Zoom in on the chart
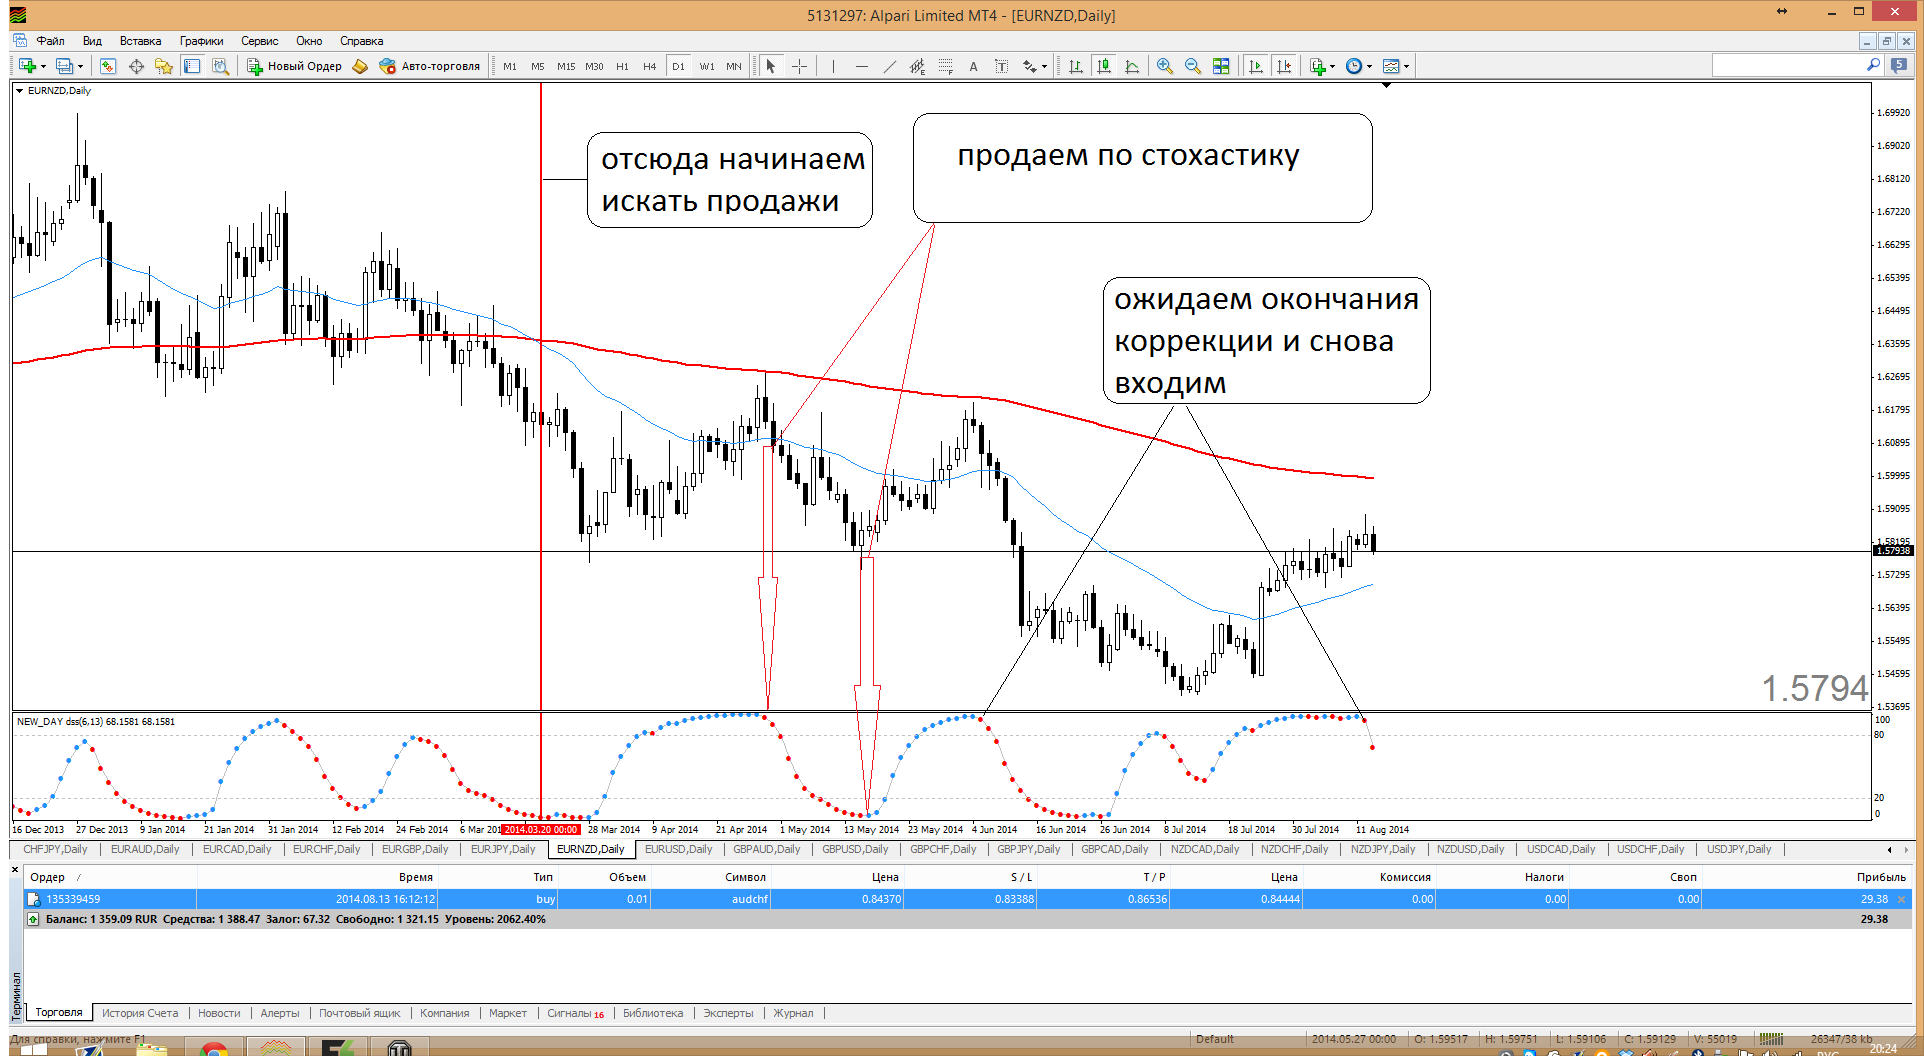The height and width of the screenshot is (1056, 1924). point(1165,66)
